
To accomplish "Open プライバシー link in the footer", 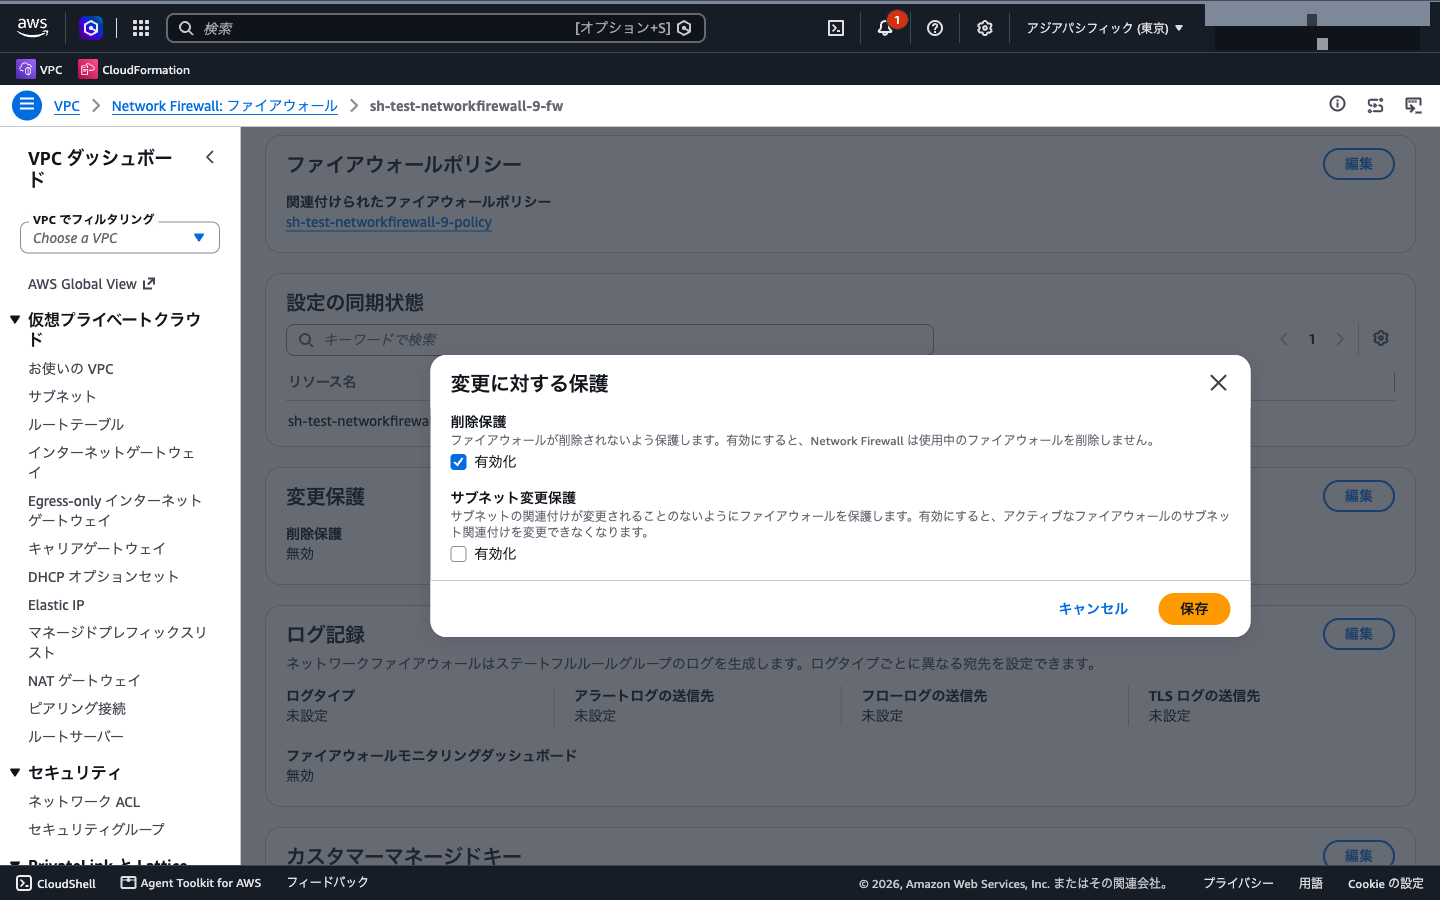I will [1238, 883].
